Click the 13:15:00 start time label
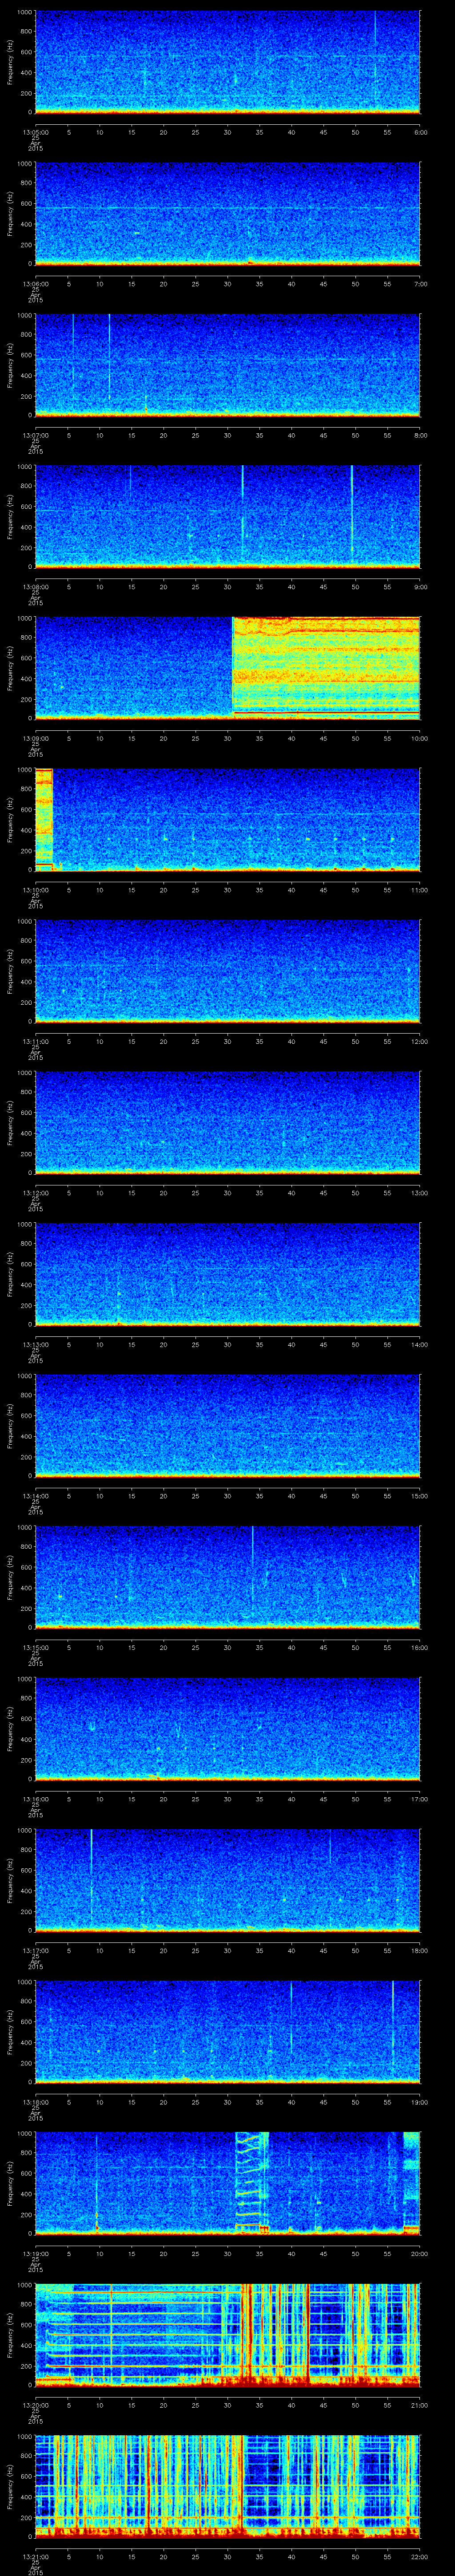Screen dimensions: 455x2576 click(x=35, y=1647)
